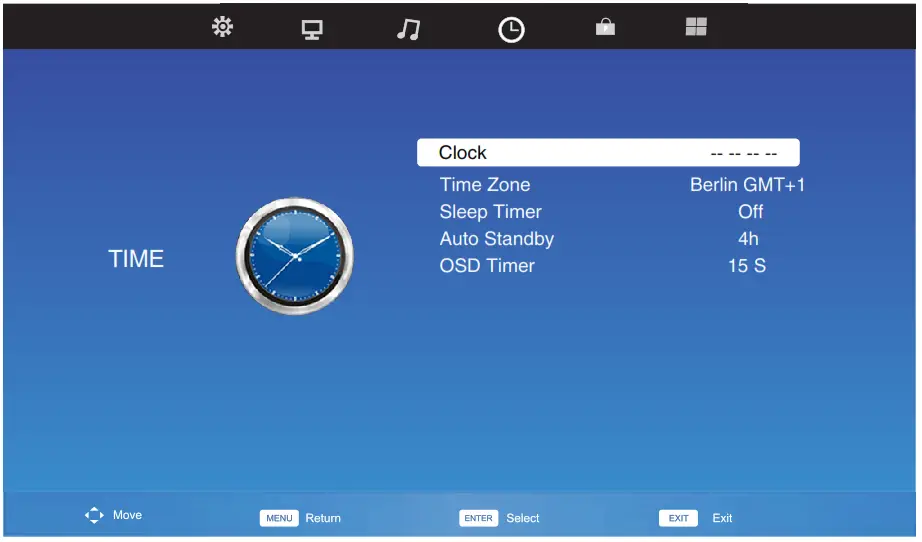
Task: Click the TIME heading text
Action: point(136,259)
